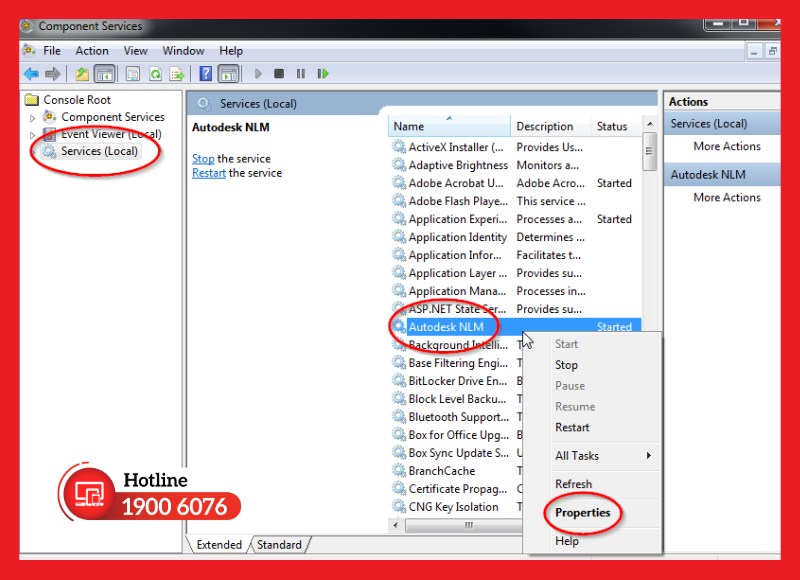Choose Properties from the context menu
The height and width of the screenshot is (580, 800).
click(x=582, y=513)
